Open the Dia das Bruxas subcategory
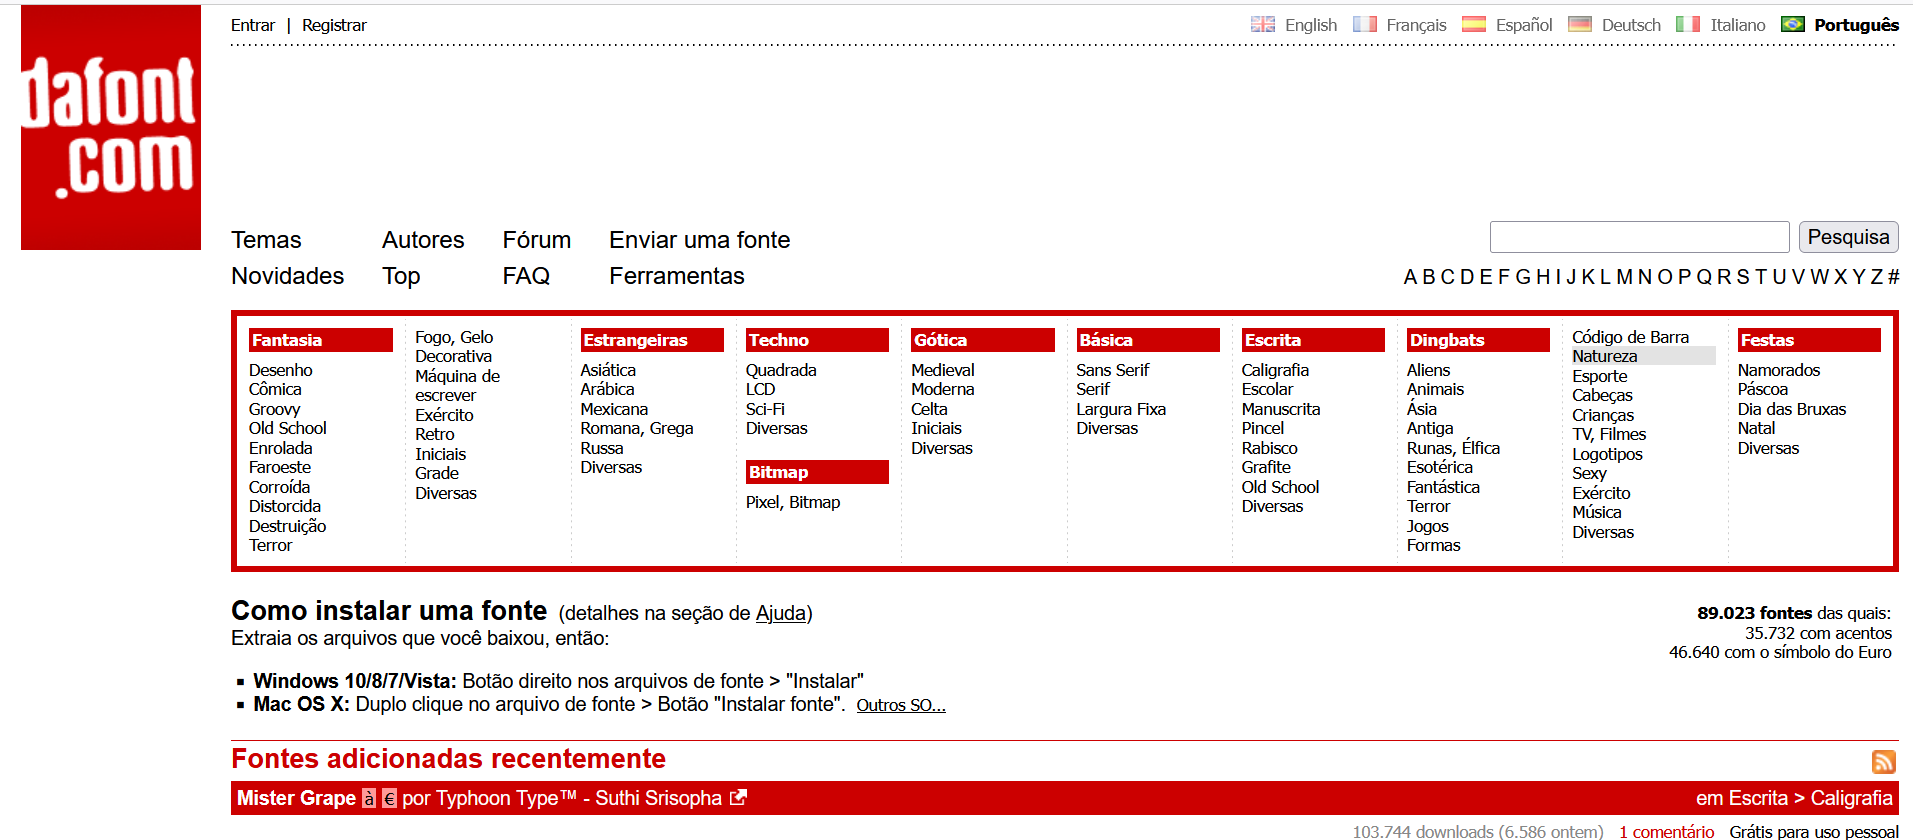Image resolution: width=1913 pixels, height=840 pixels. (1792, 409)
